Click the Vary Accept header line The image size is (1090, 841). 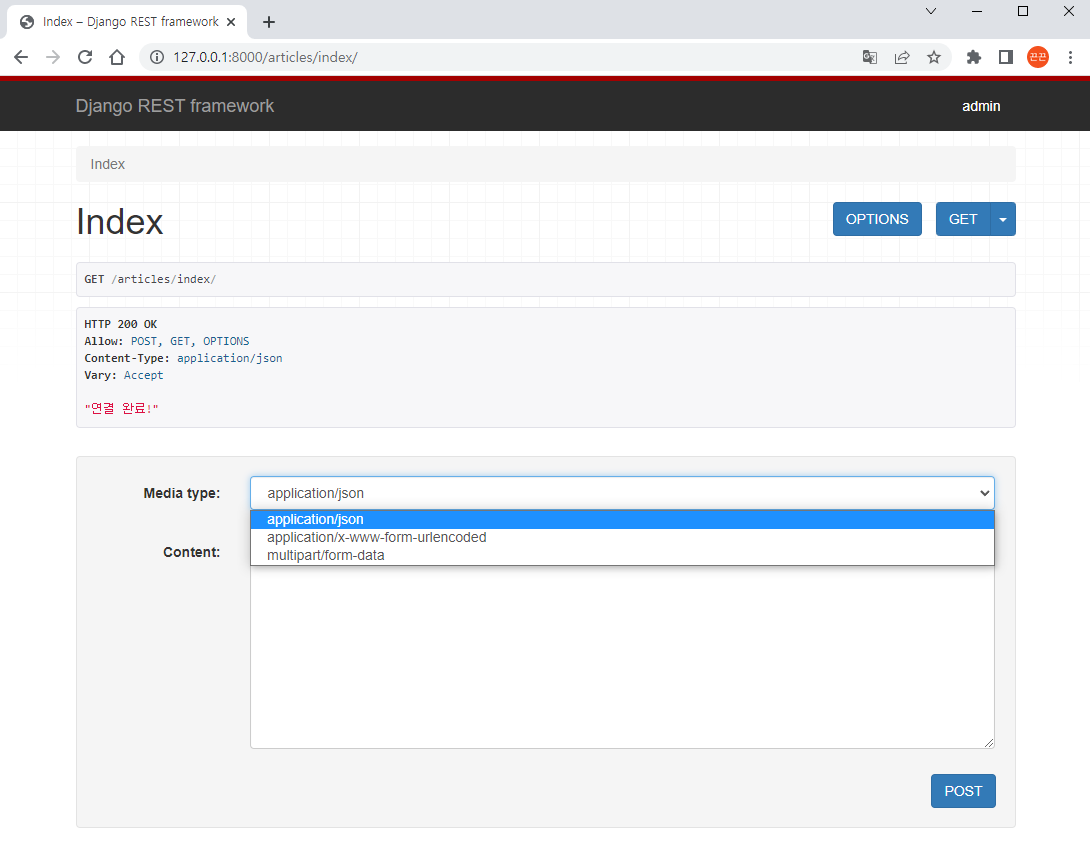(x=124, y=375)
